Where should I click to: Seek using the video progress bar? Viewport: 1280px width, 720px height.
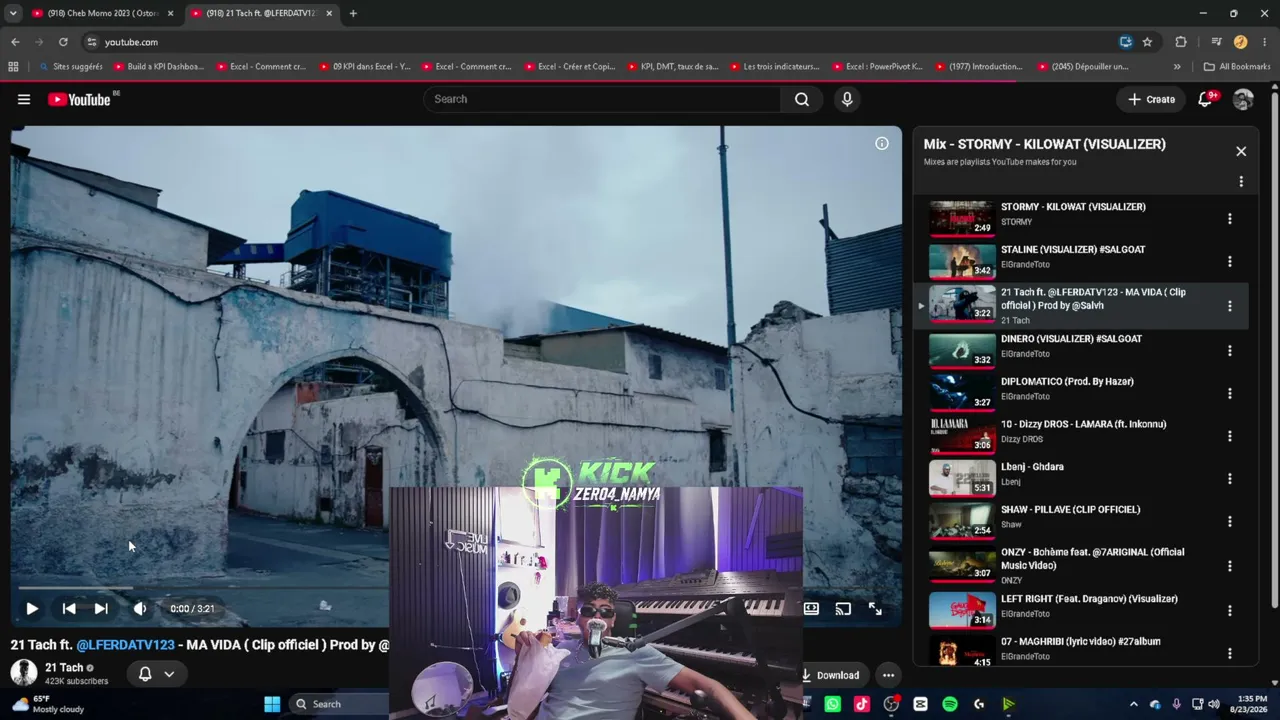(456, 588)
